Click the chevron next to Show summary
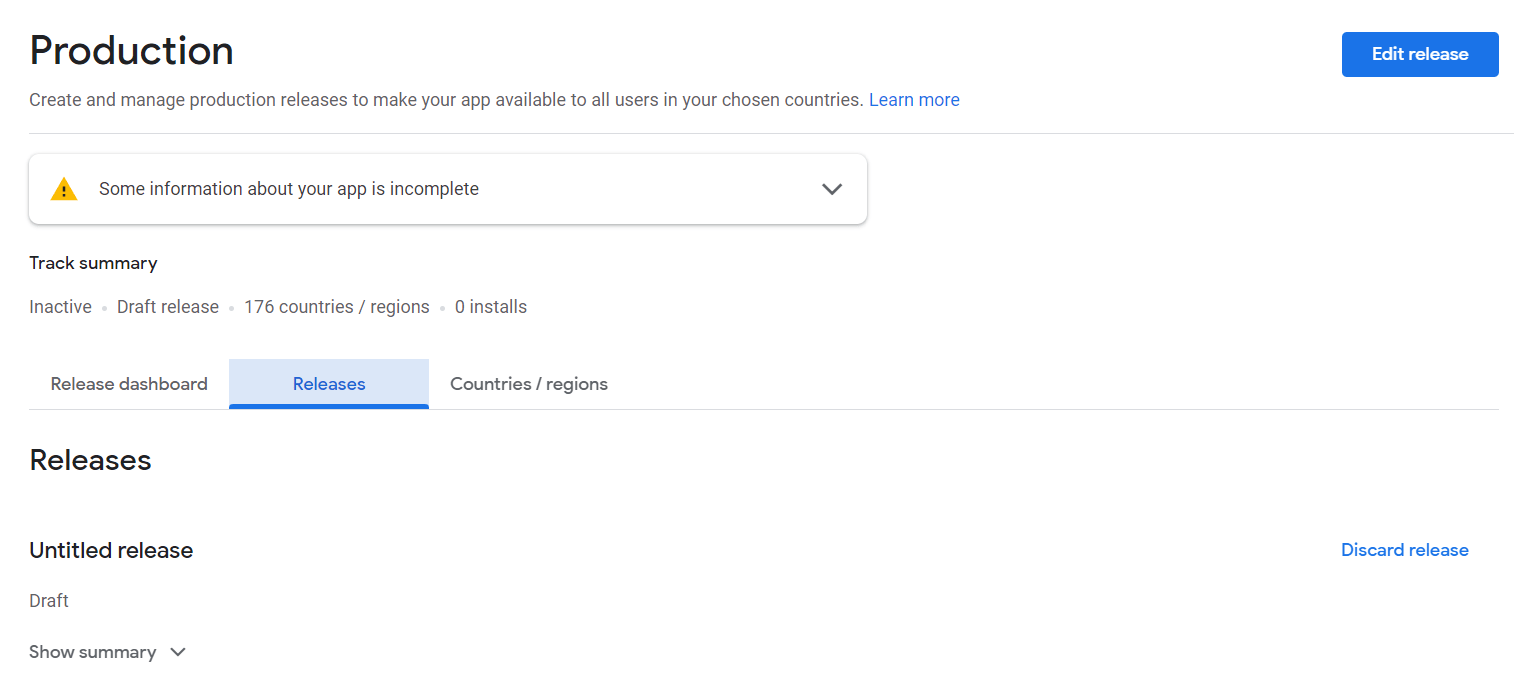Image resolution: width=1514 pixels, height=697 pixels. (x=178, y=652)
